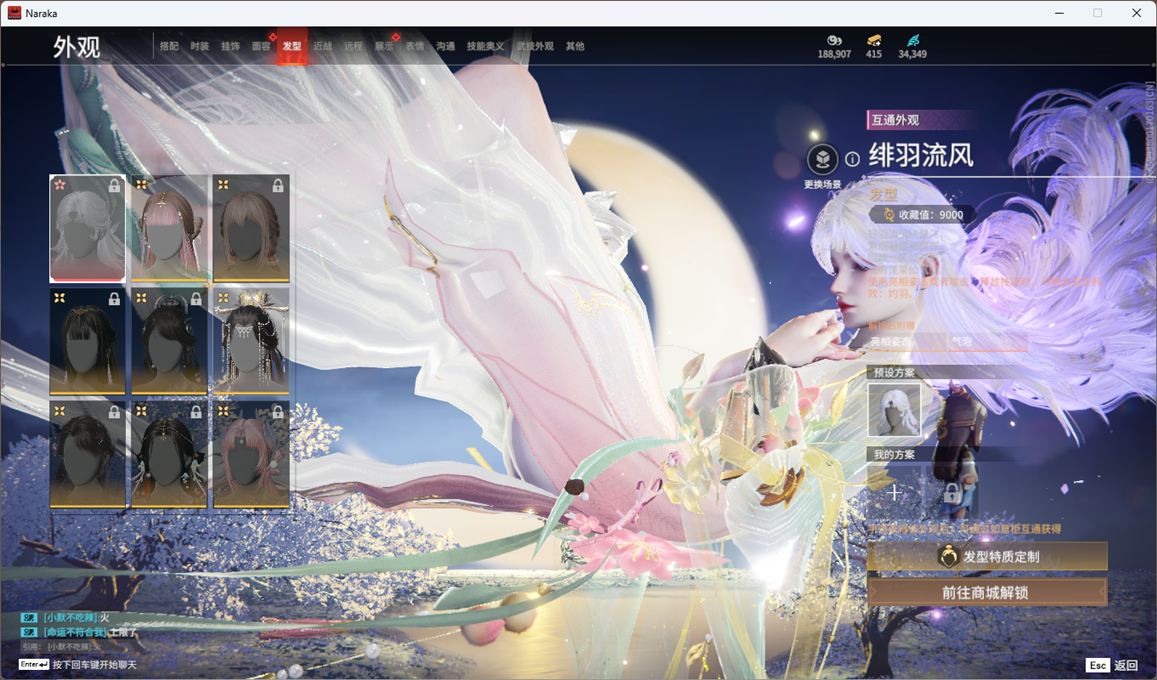Open the info icon beside 绯羽流风
Screen dimensions: 1157x680
[852, 159]
